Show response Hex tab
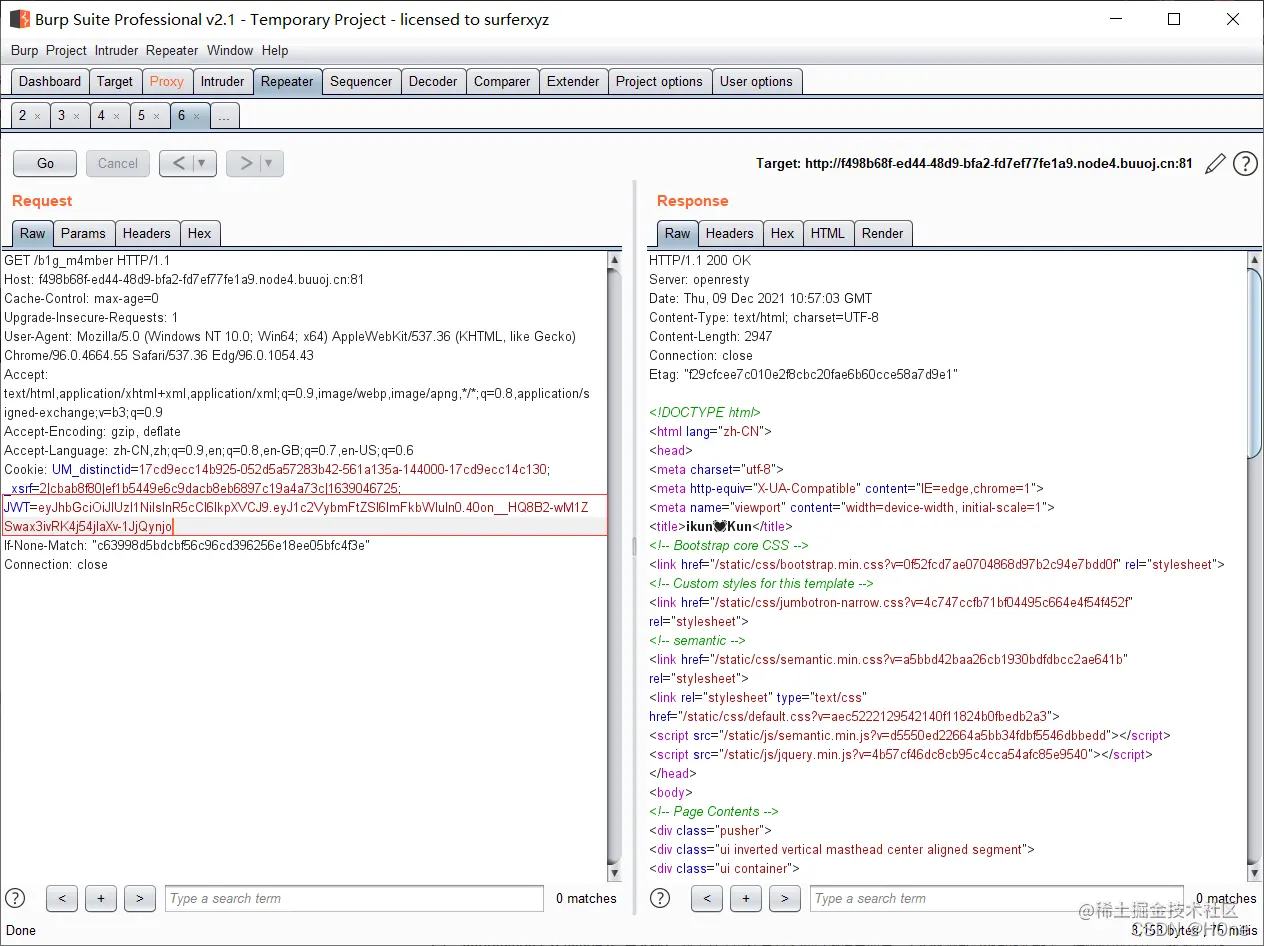 [x=783, y=233]
